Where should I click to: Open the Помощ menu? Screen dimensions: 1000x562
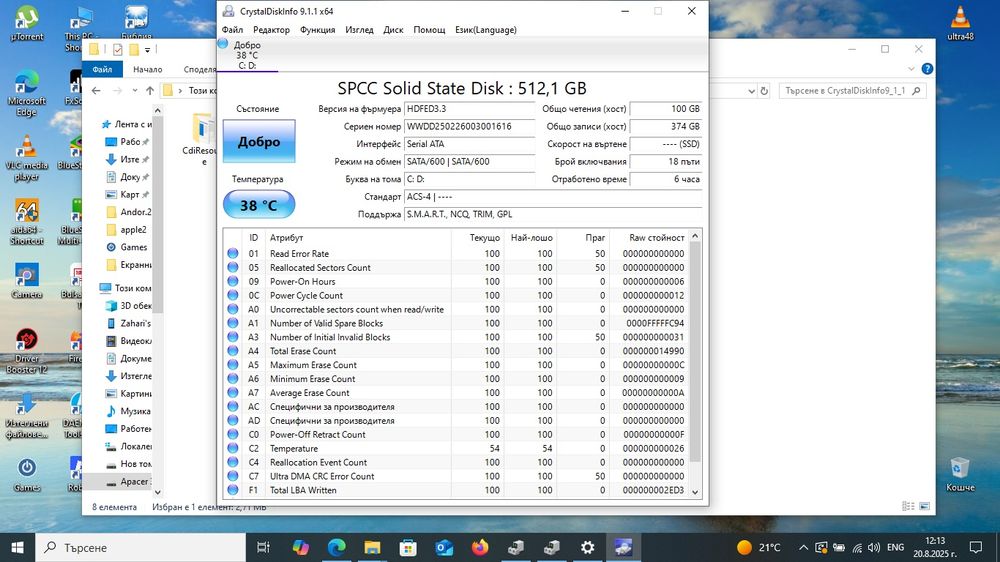pos(429,30)
